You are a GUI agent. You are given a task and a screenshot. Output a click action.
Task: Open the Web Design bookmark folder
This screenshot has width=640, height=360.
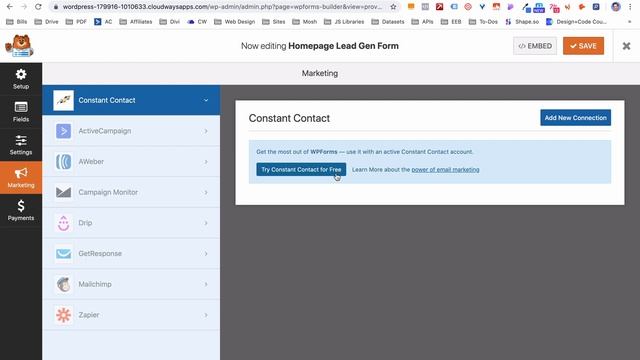tap(234, 22)
